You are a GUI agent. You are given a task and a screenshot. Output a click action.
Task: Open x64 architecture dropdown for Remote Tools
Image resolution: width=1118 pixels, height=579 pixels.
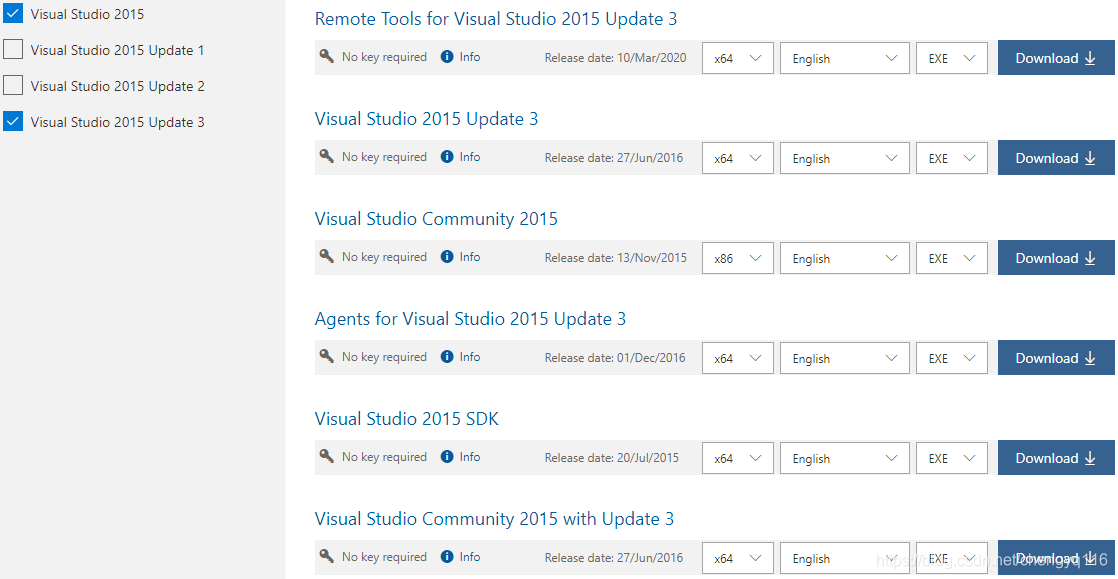click(x=738, y=58)
